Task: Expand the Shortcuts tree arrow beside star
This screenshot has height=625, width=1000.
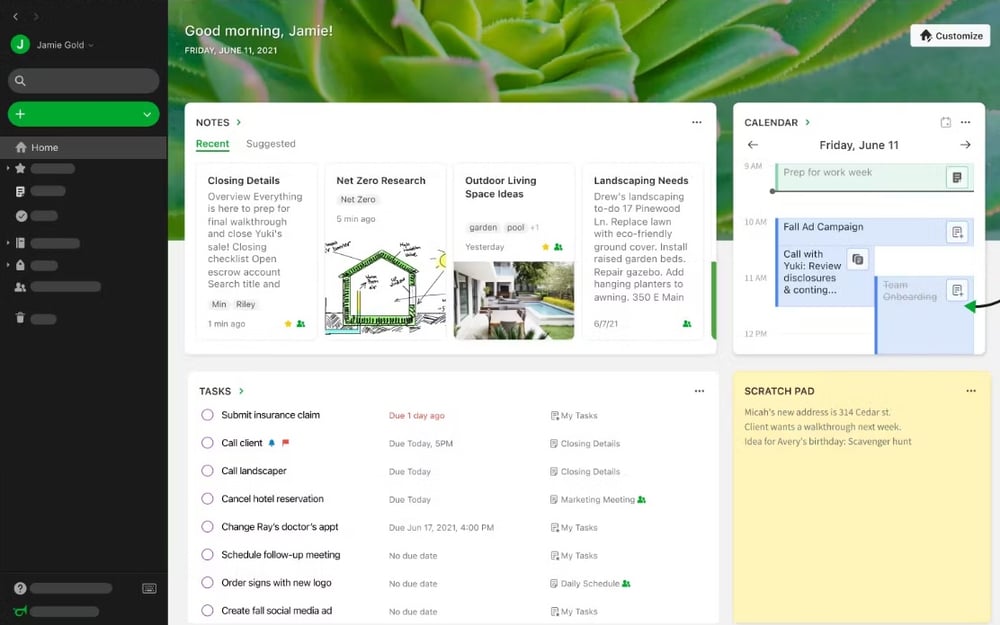Action: coord(8,168)
